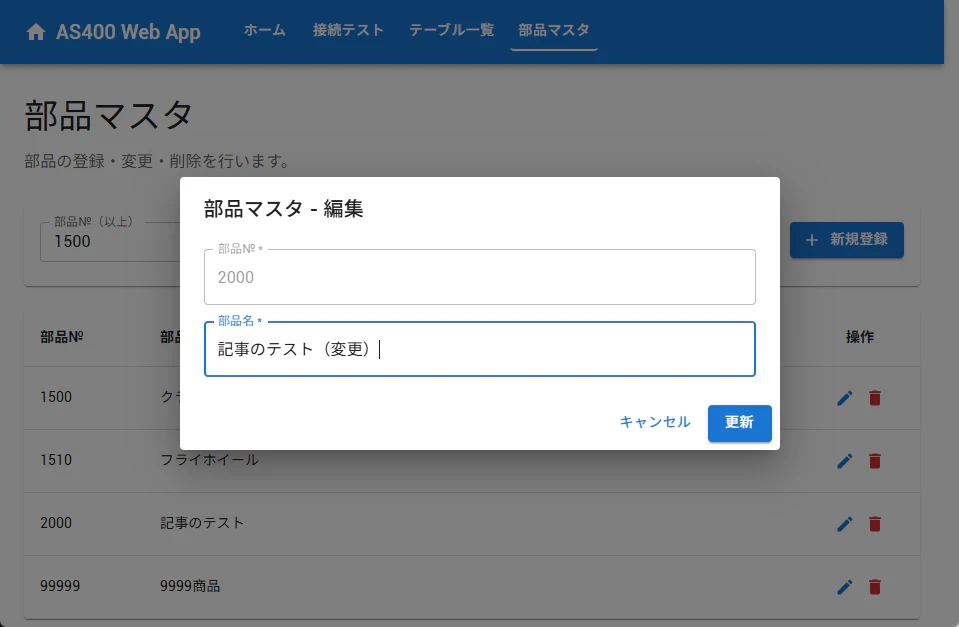
Task: Click the dialog title 部品マスタ - 編集
Action: pos(284,209)
